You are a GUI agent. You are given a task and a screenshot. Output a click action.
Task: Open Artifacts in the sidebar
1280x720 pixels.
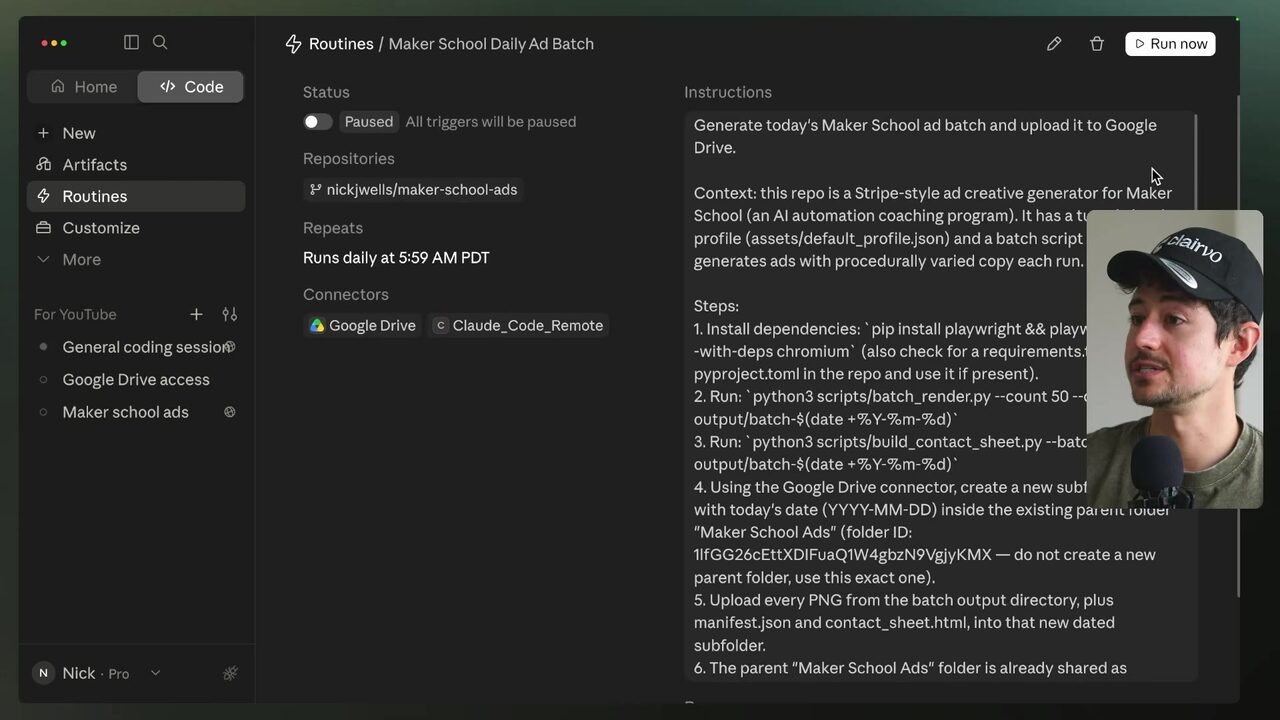pos(136,165)
